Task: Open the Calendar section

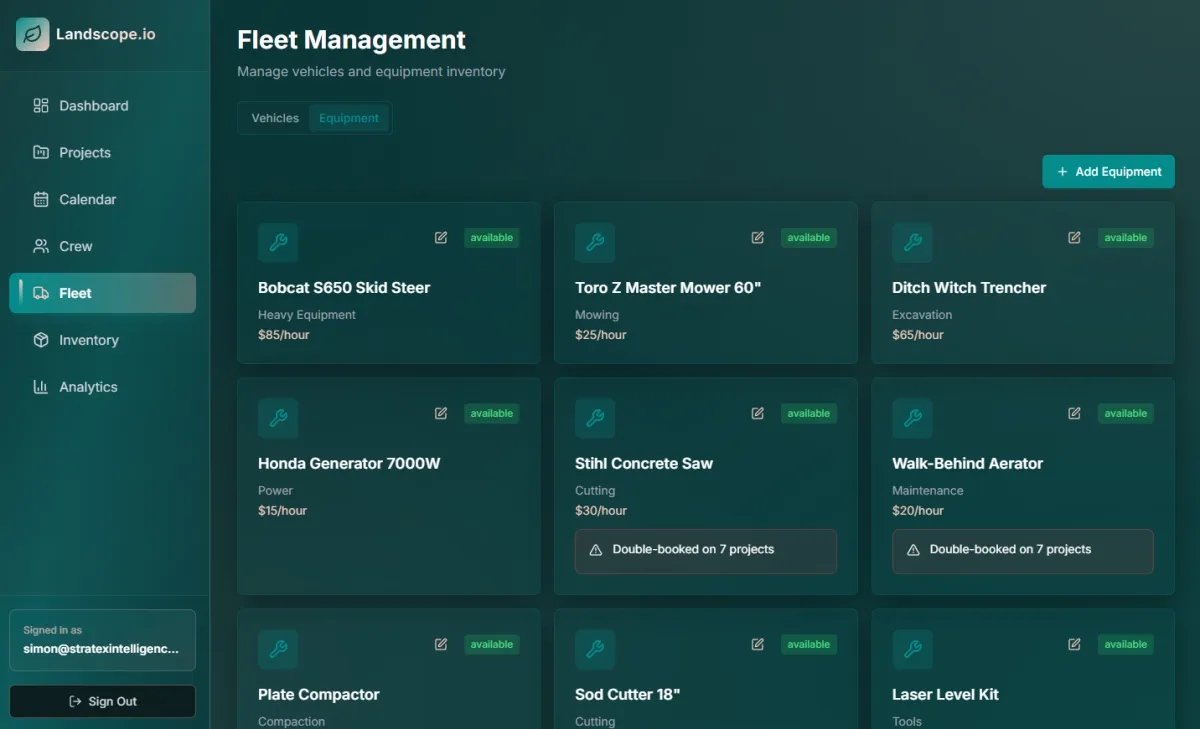Action: point(87,200)
